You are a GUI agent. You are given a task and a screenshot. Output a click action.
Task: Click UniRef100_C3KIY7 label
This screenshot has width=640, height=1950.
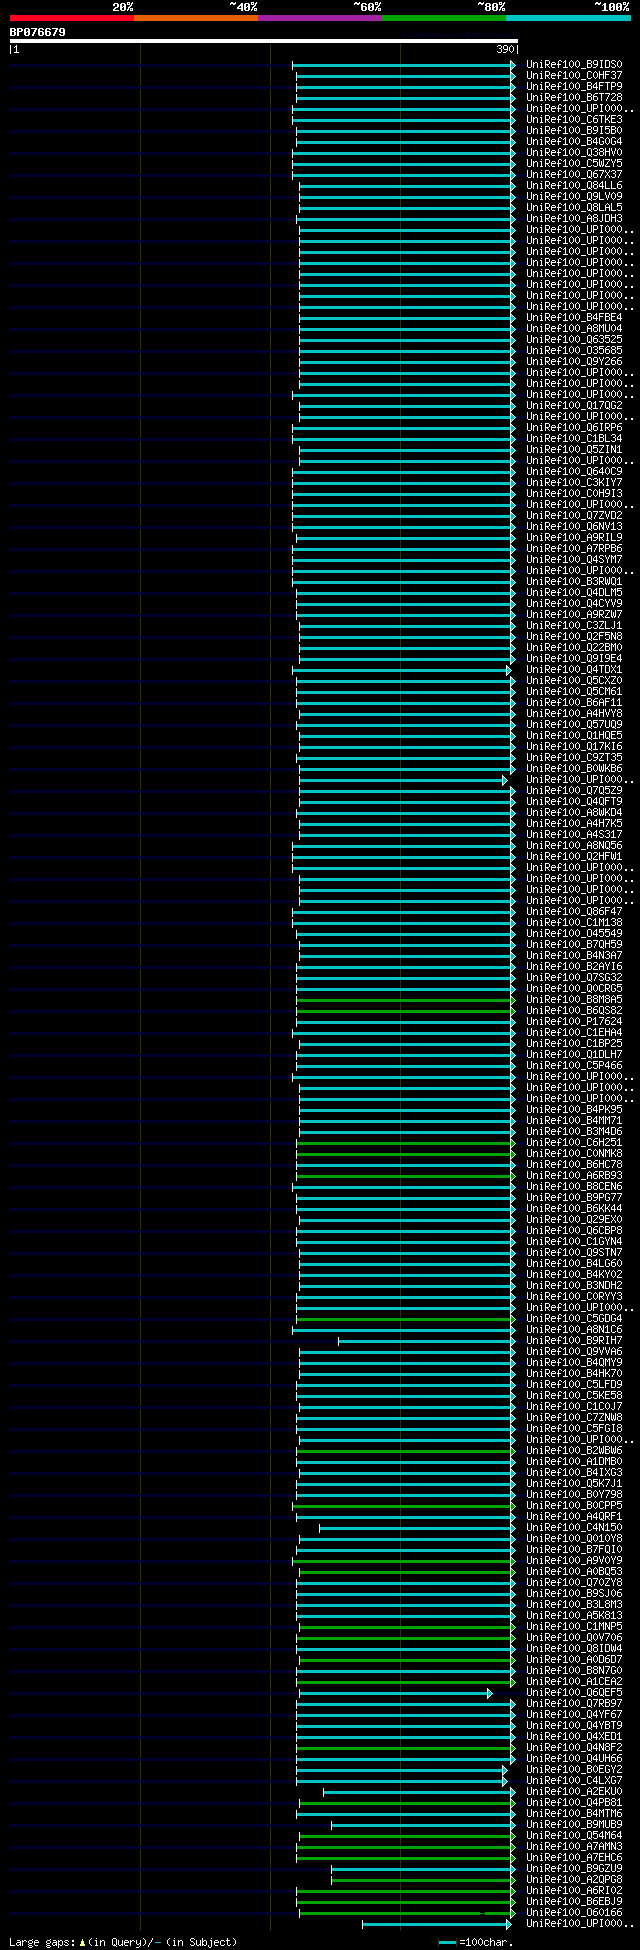point(574,482)
